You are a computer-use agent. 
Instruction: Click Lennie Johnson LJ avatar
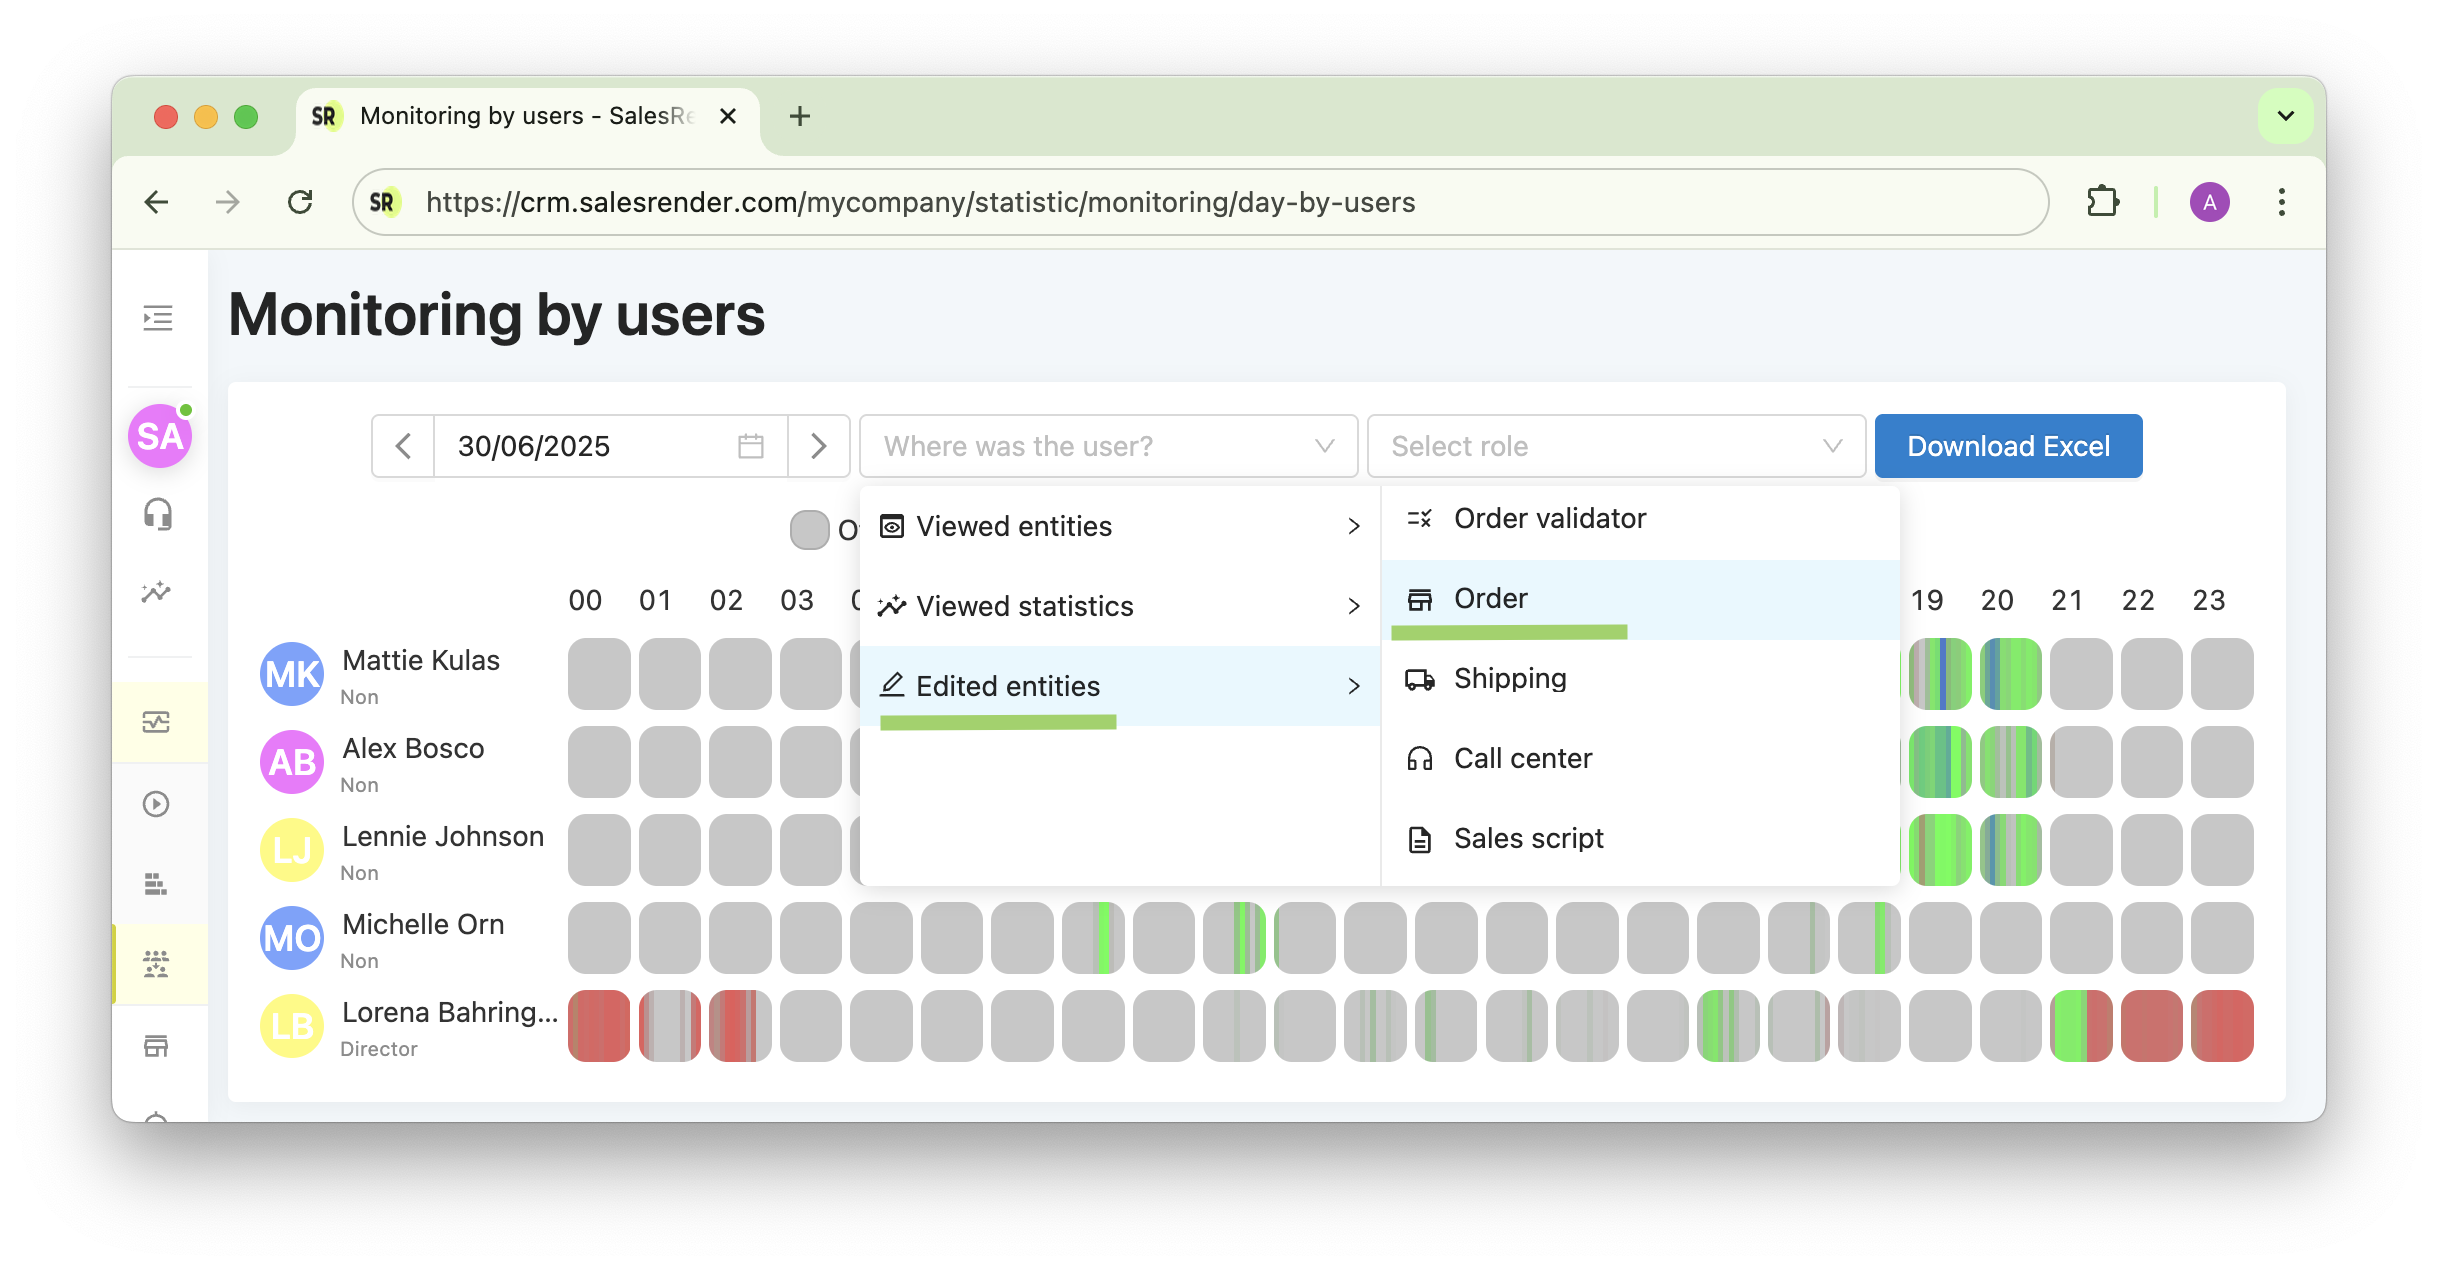(292, 850)
